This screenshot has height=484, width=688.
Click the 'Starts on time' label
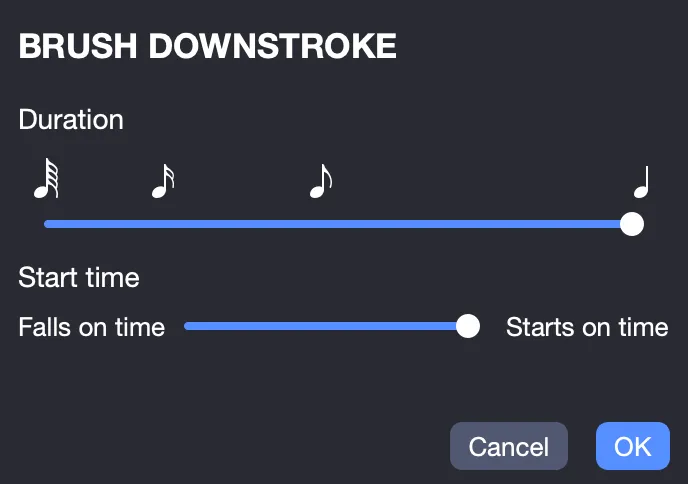pos(587,327)
